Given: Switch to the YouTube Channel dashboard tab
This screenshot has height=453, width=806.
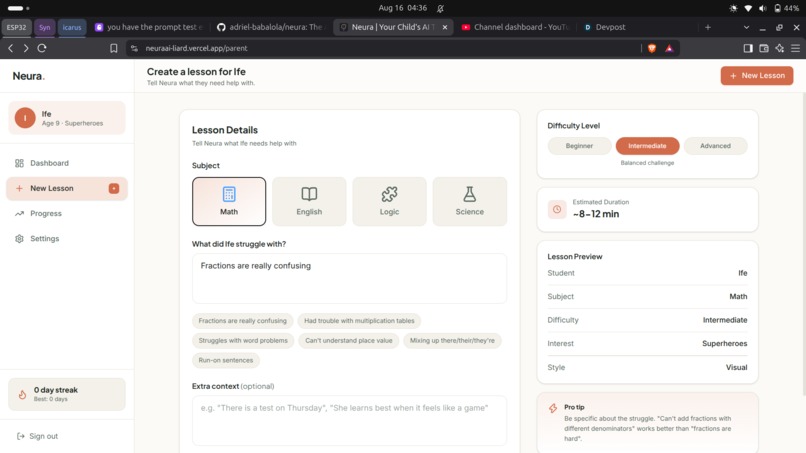Looking at the screenshot, I should (516, 27).
